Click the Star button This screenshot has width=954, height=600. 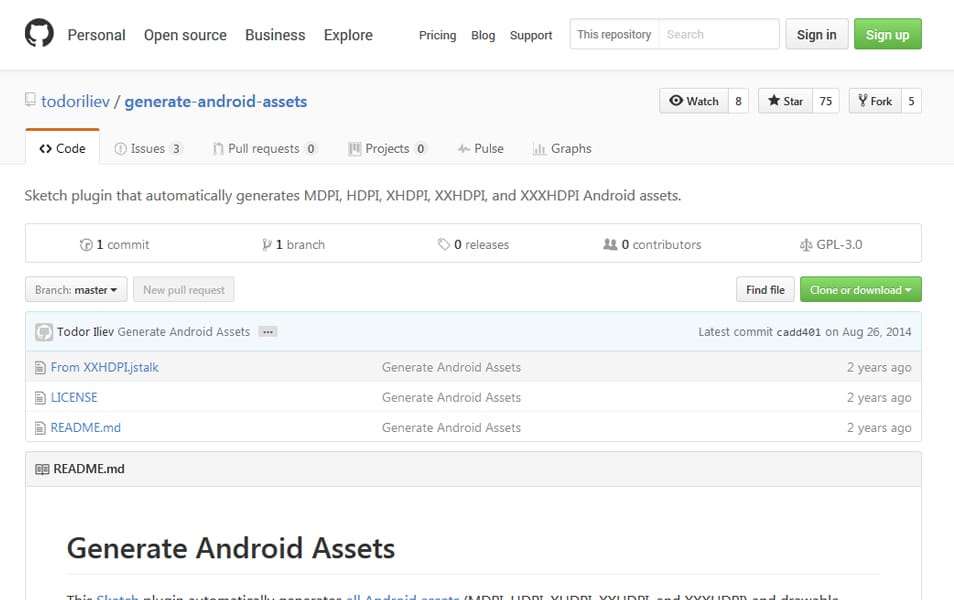click(x=785, y=101)
